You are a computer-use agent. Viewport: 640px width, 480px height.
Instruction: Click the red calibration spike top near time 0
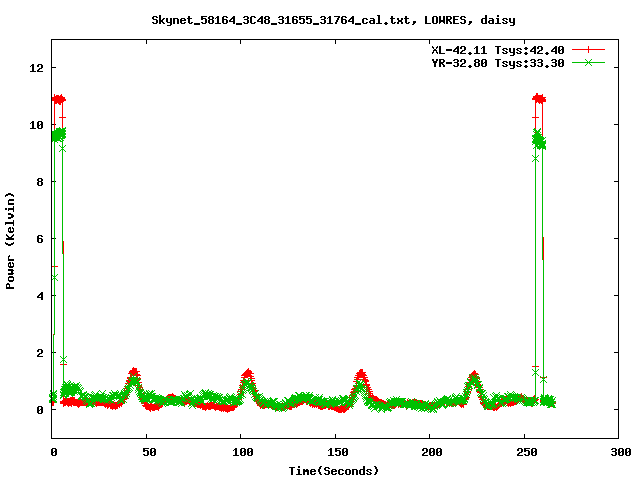[x=59, y=99]
